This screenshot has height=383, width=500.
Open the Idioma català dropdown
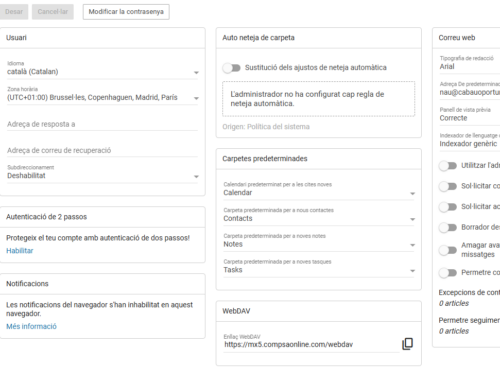tap(103, 69)
